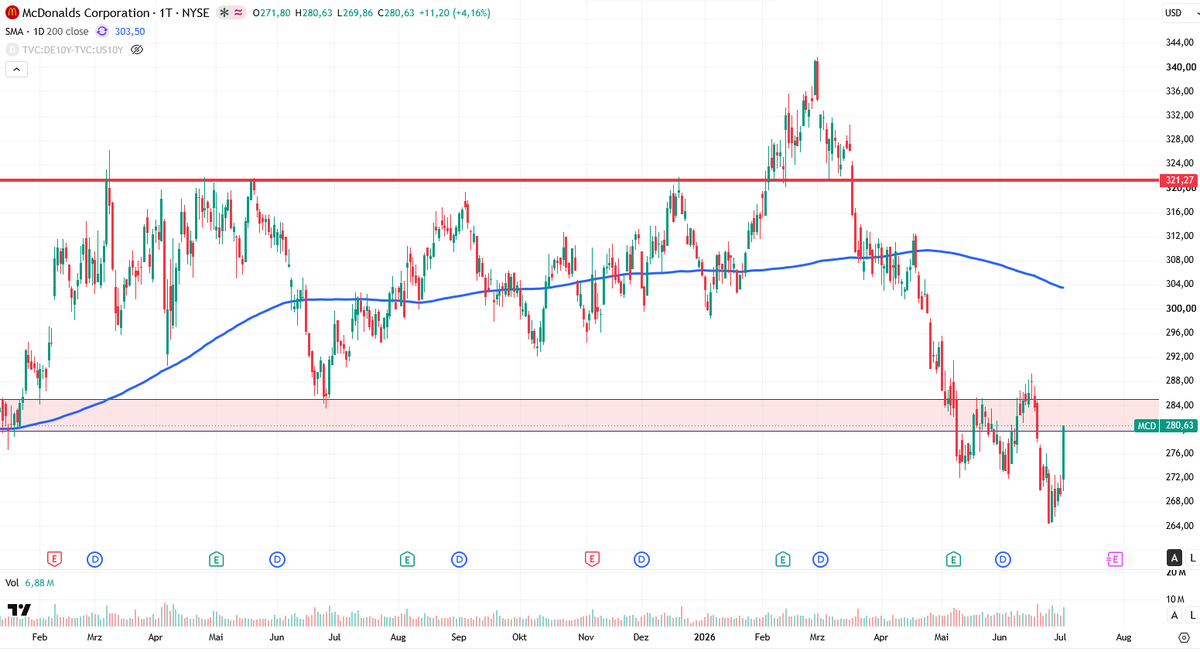
Task: Toggle auto scale A on the price pane
Action: pos(1174,558)
